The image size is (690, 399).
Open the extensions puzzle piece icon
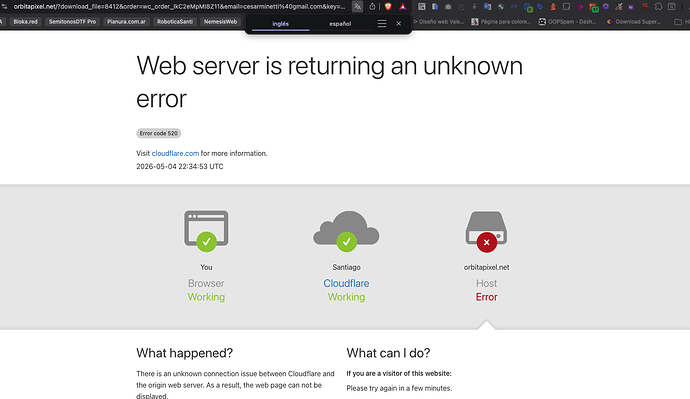click(x=658, y=7)
